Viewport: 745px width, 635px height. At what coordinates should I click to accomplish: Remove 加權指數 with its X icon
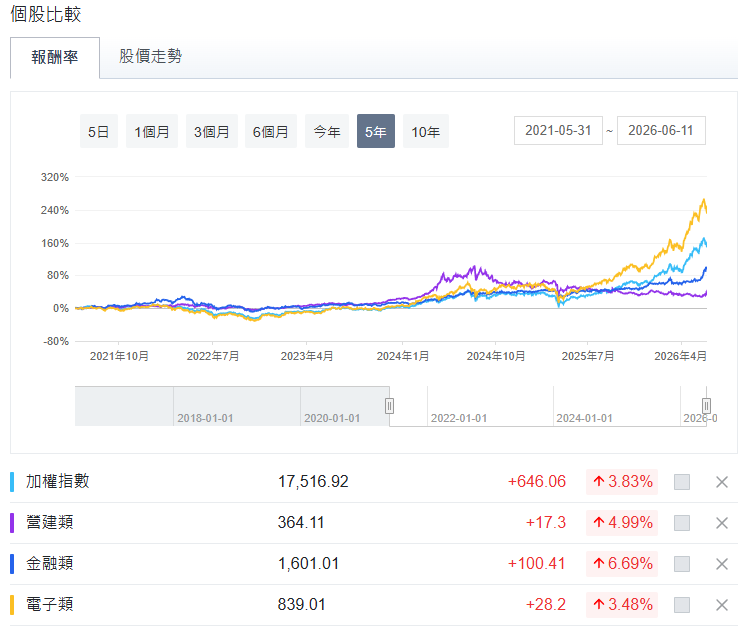click(x=722, y=482)
